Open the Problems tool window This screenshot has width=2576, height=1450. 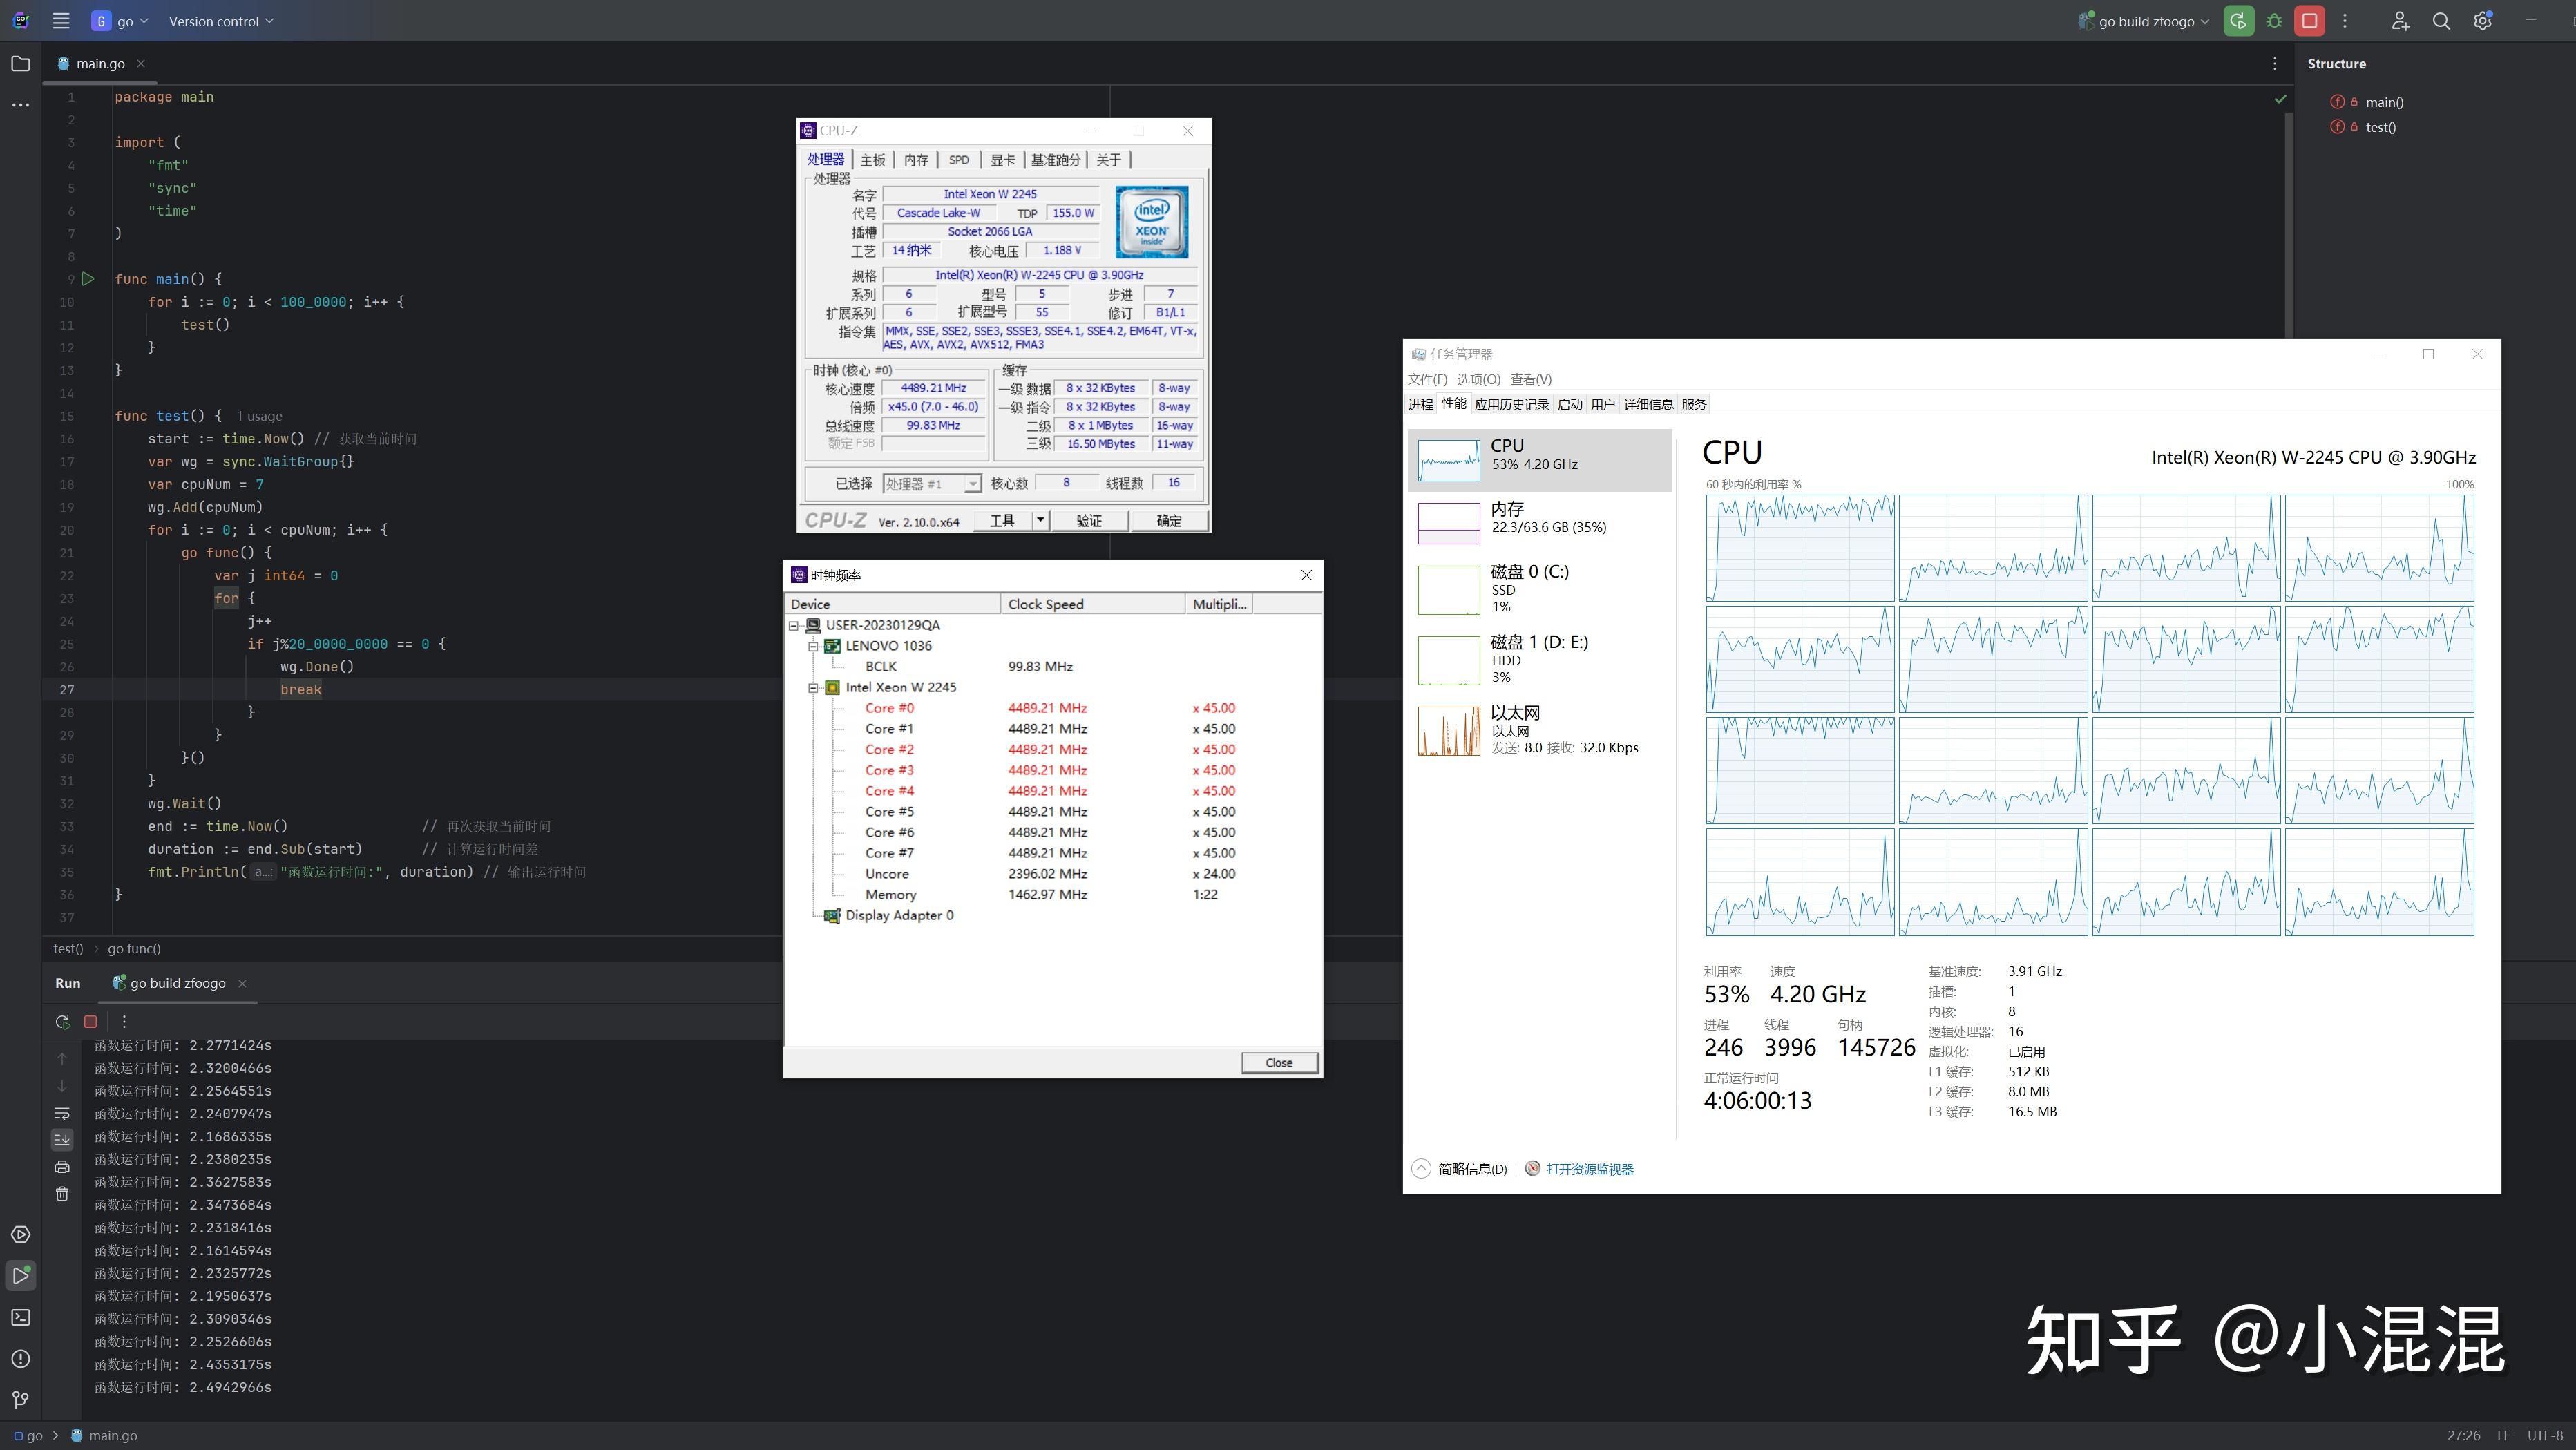click(21, 1358)
